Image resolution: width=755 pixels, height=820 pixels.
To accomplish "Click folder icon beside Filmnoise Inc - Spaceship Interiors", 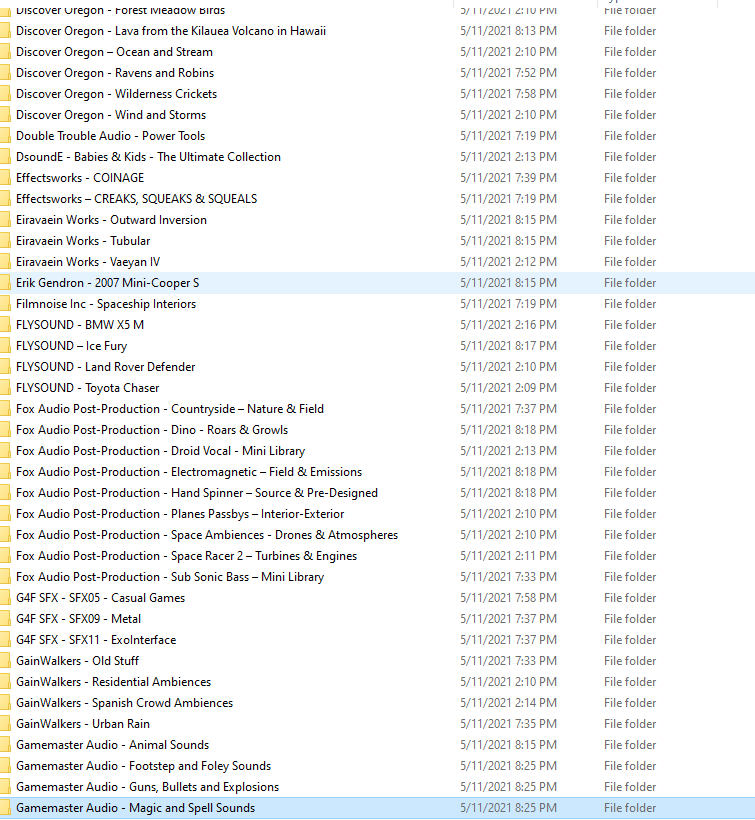I will [5, 304].
